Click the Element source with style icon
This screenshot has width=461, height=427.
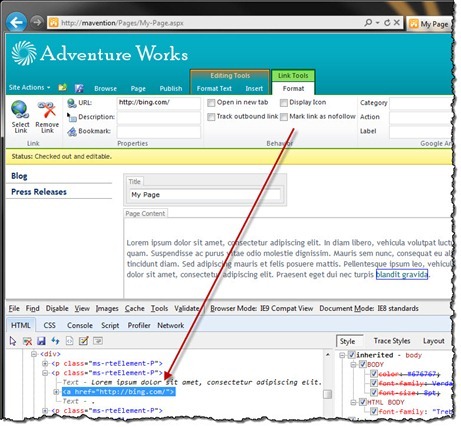[69, 341]
